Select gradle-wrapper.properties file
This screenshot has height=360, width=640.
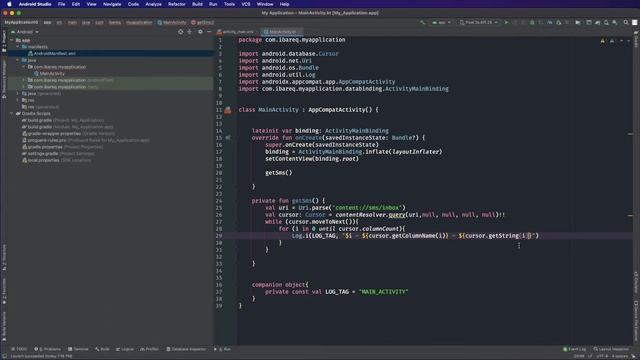(x=68, y=134)
